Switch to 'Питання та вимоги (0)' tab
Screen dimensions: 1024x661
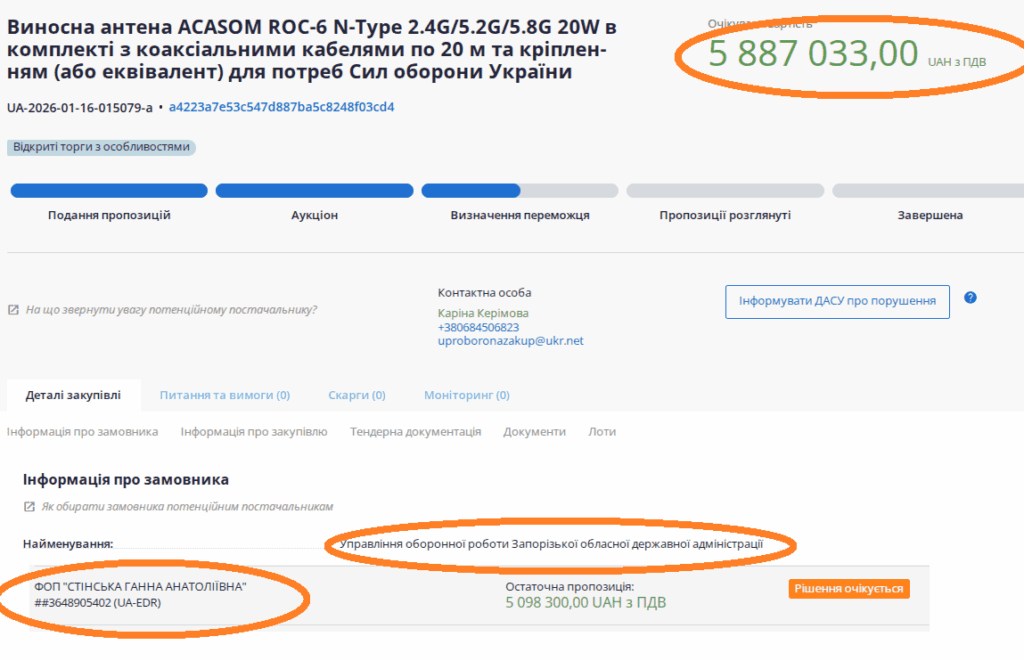(x=224, y=395)
